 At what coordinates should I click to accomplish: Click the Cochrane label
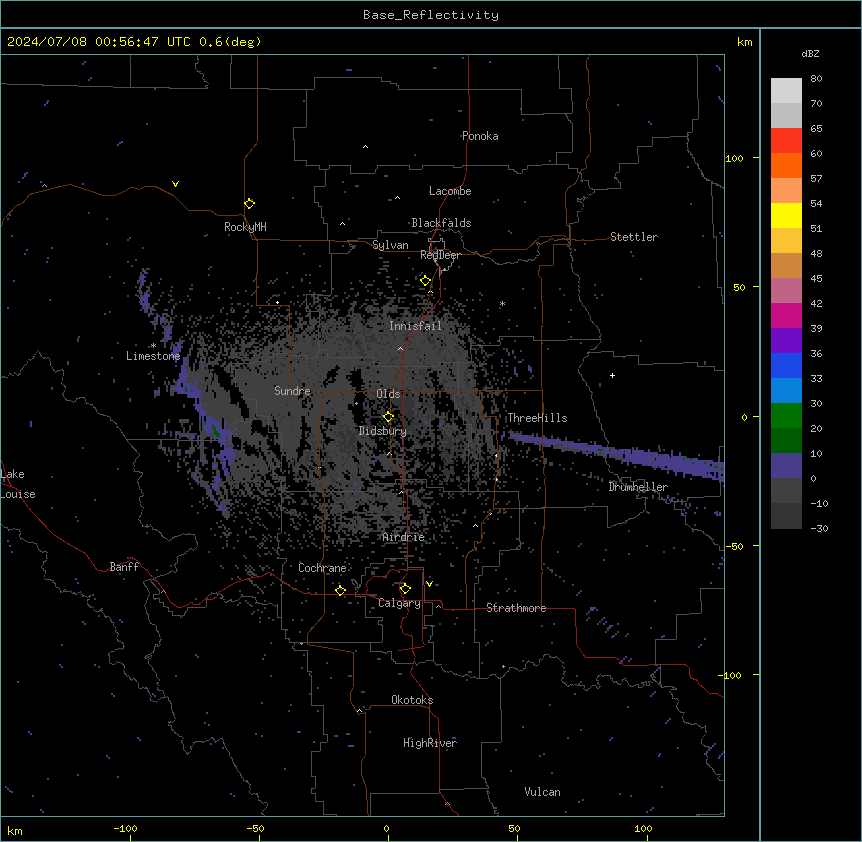click(322, 568)
